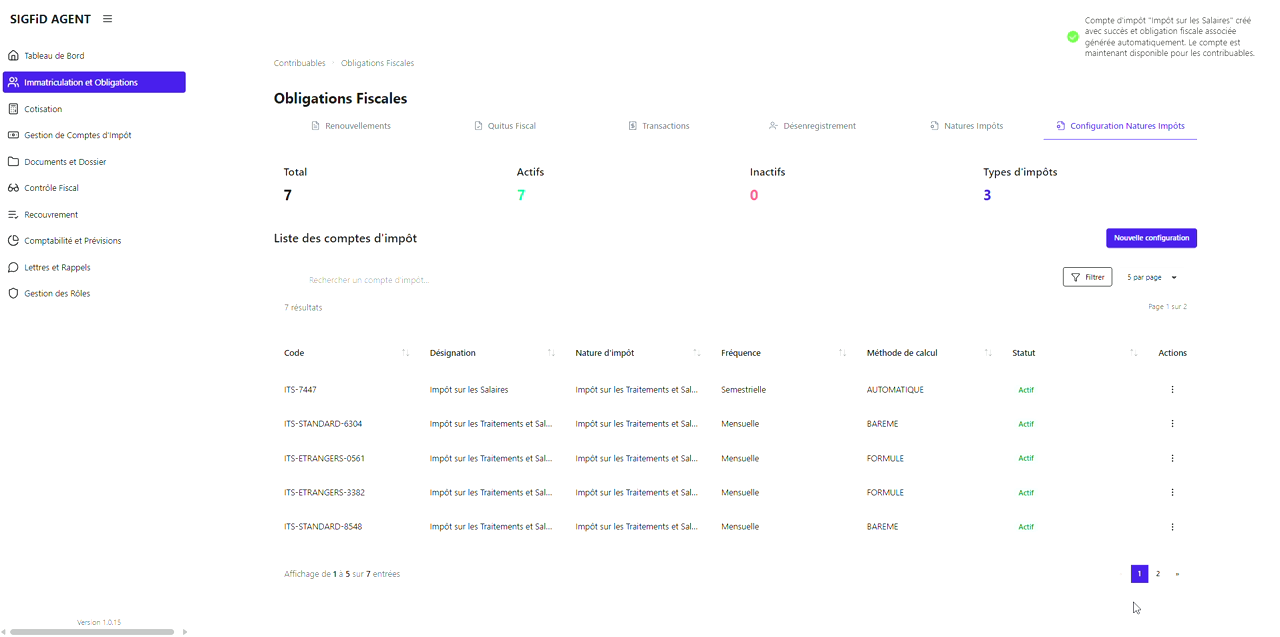The image size is (1280, 637).
Task: Sort the table by the Fréquence column
Action: [842, 353]
